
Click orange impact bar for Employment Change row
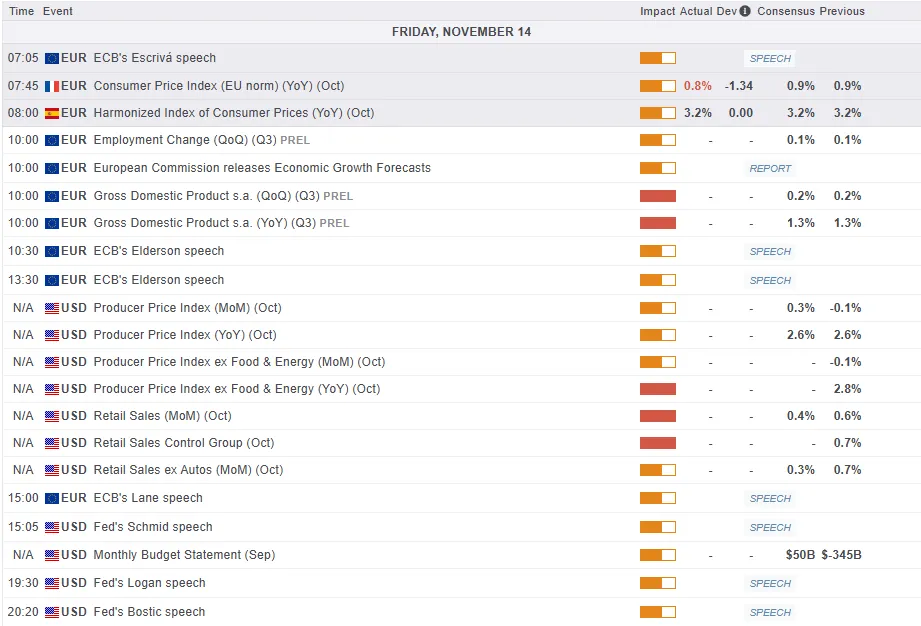[x=658, y=140]
